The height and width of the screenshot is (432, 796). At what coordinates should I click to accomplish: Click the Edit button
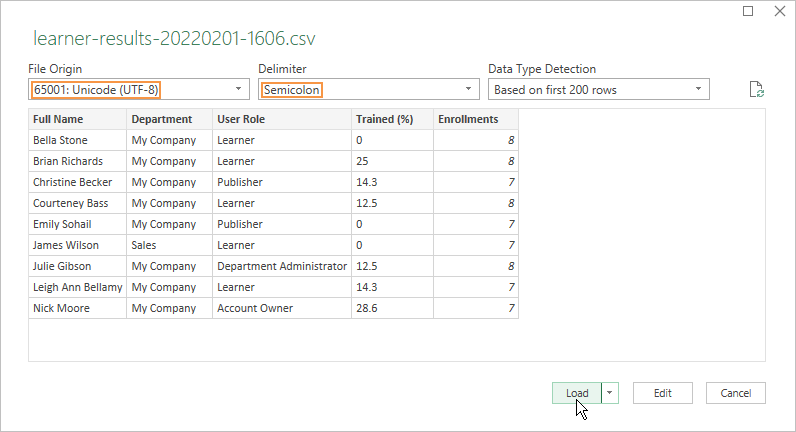click(x=662, y=393)
